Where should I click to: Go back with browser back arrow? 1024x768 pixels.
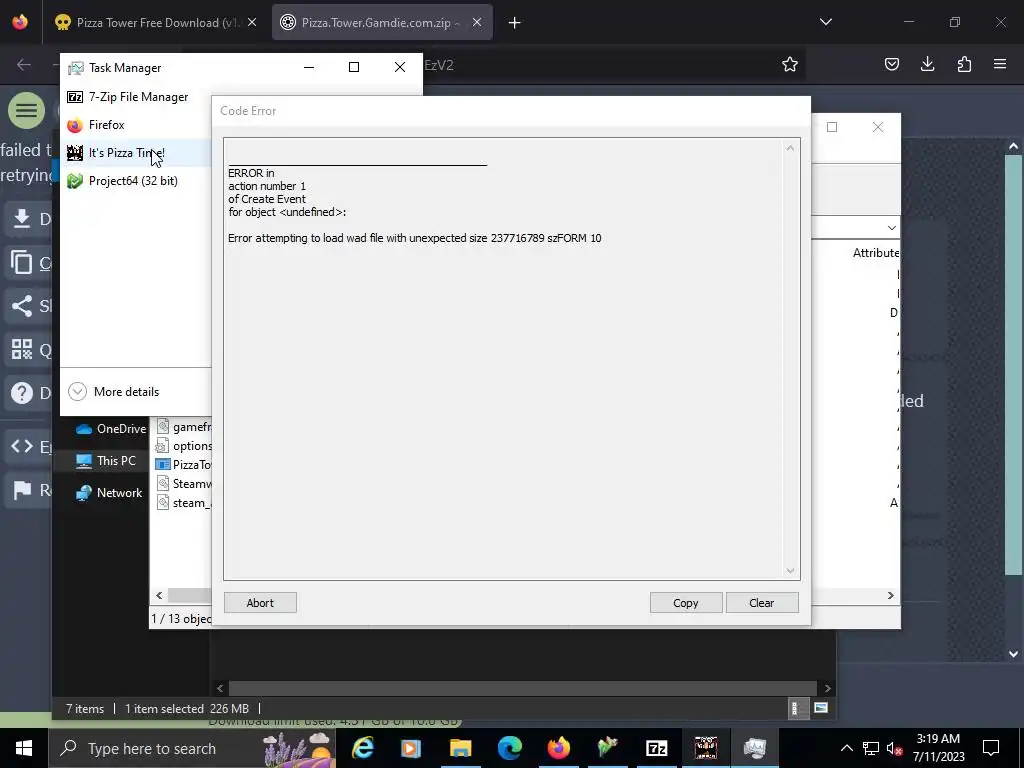coord(24,64)
